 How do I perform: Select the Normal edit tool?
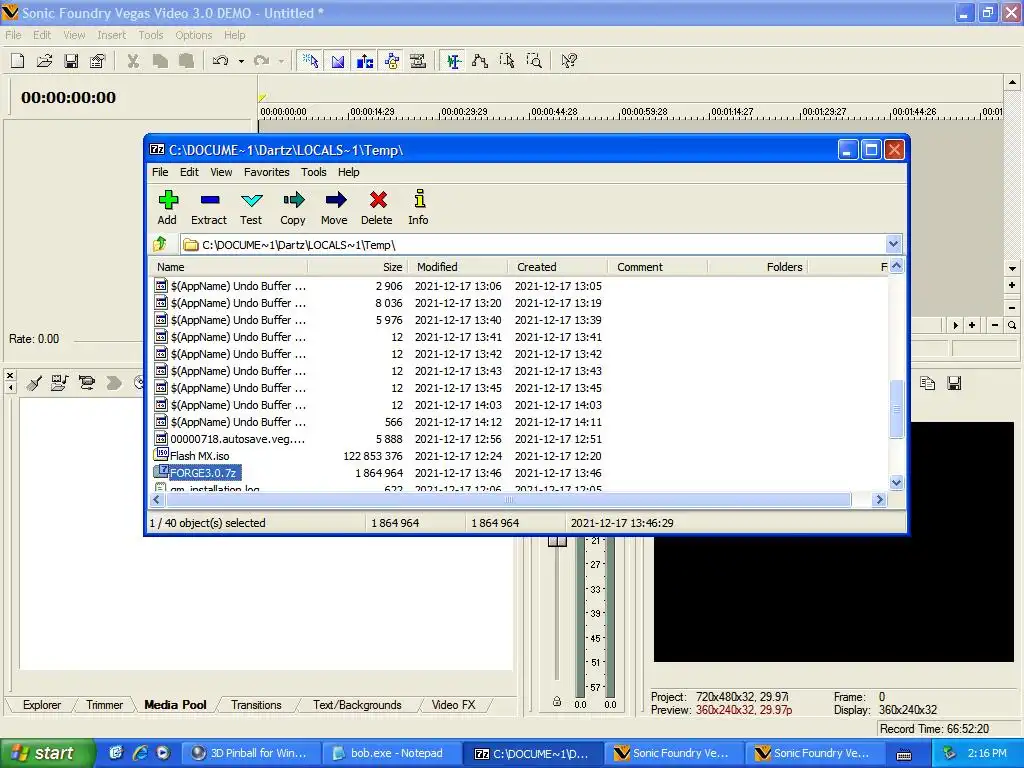(x=454, y=61)
